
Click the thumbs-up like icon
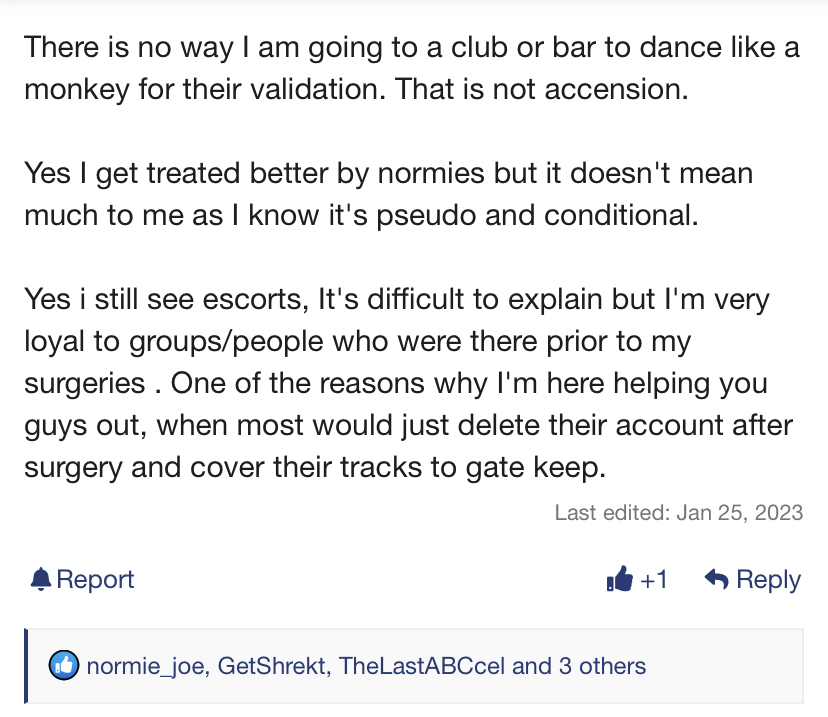[x=619, y=579]
